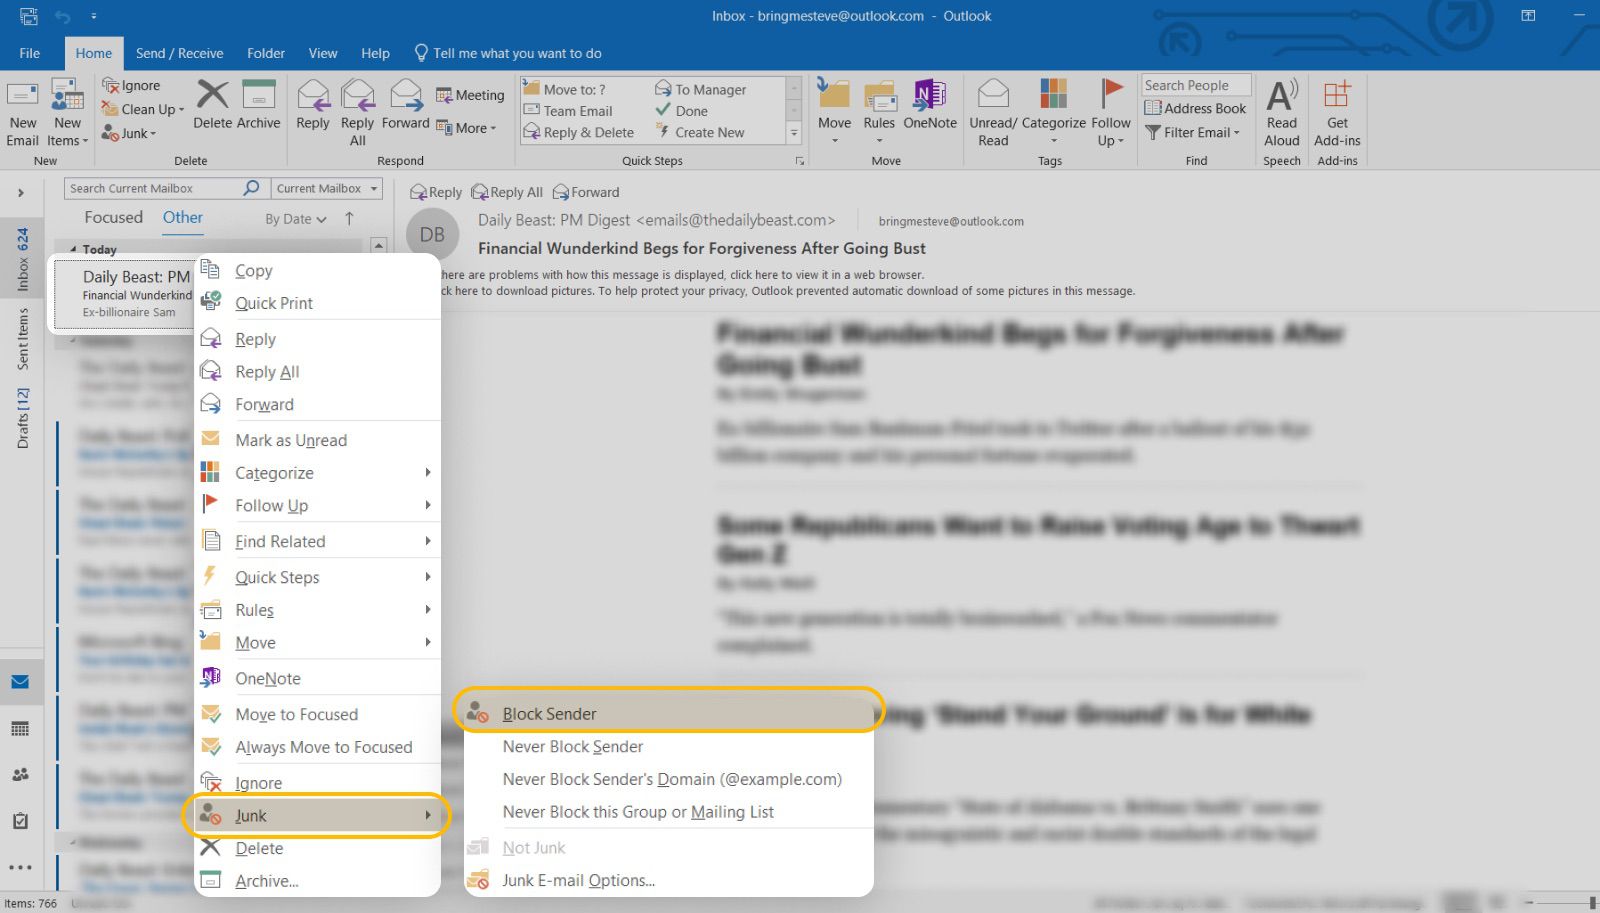The height and width of the screenshot is (913, 1600).
Task: Toggle the message Unread/Read status
Action: pyautogui.click(x=993, y=110)
